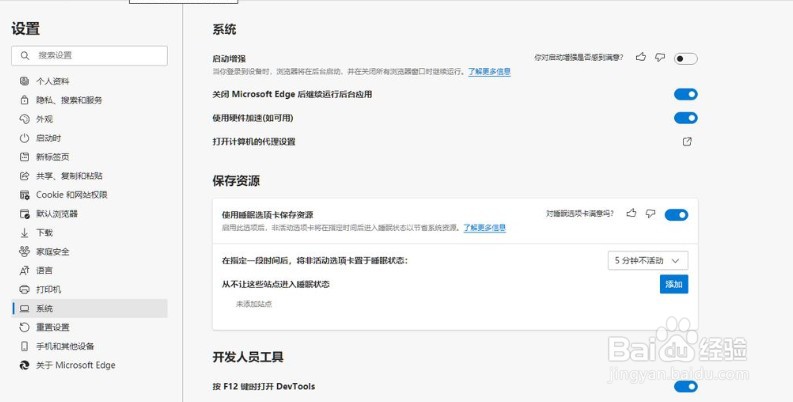
Task: Select 系统 in sidebar
Action: [x=90, y=308]
